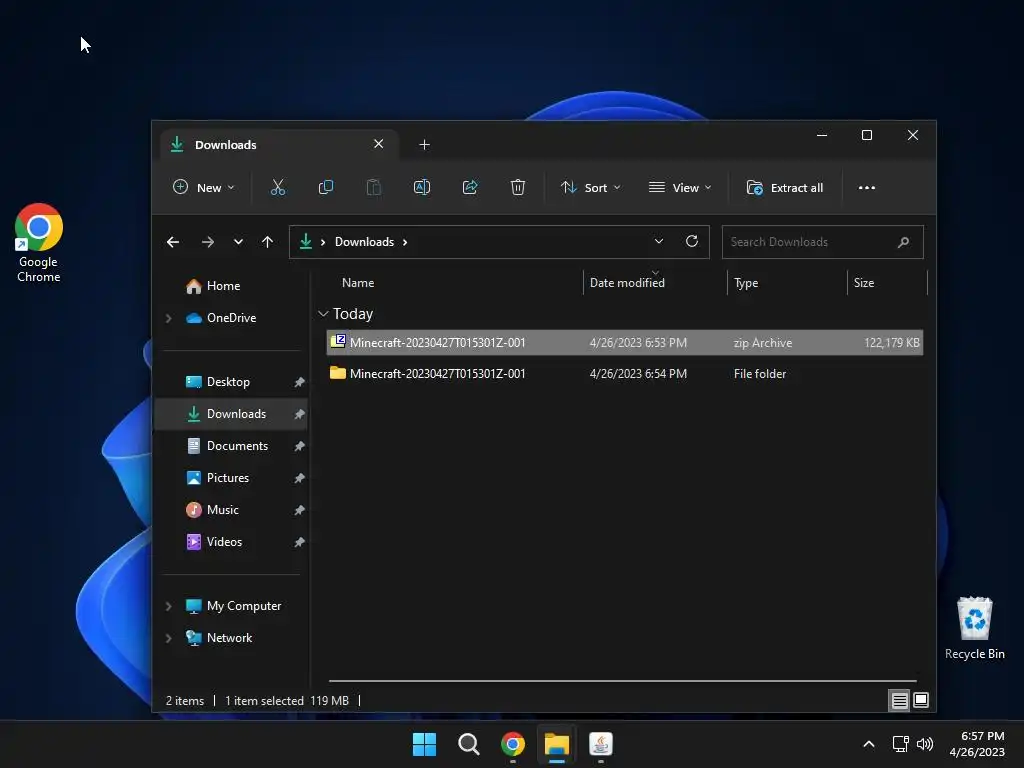Expand Network tree node
This screenshot has width=1024, height=768.
(168, 638)
